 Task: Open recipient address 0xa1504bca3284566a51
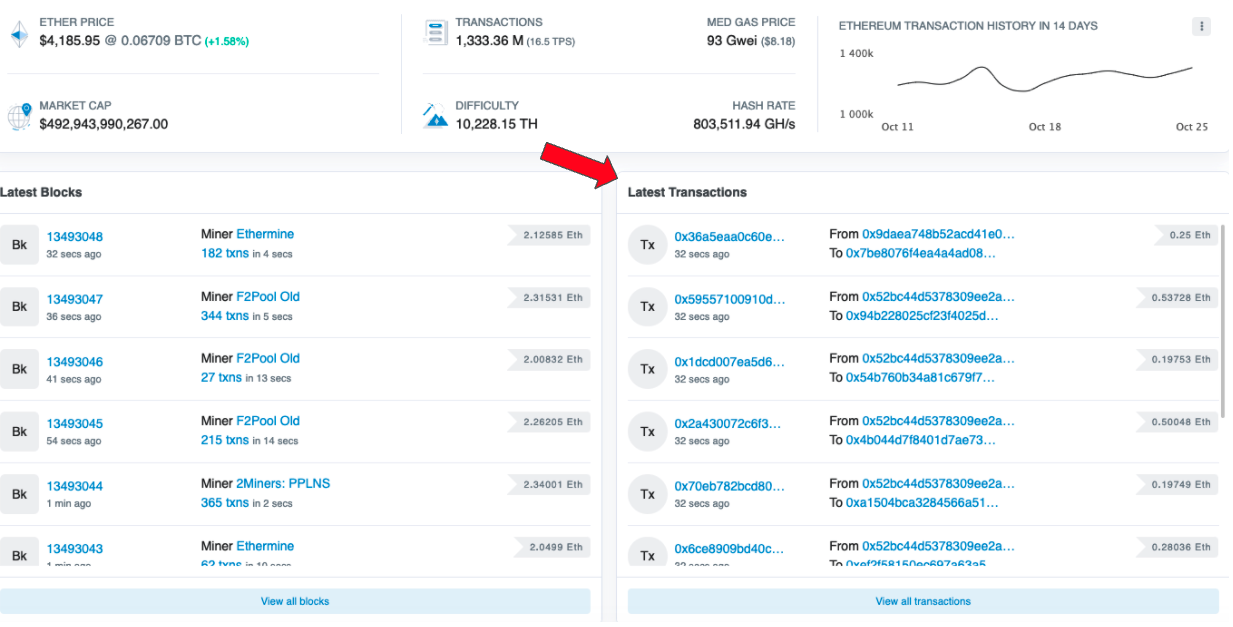click(923, 503)
